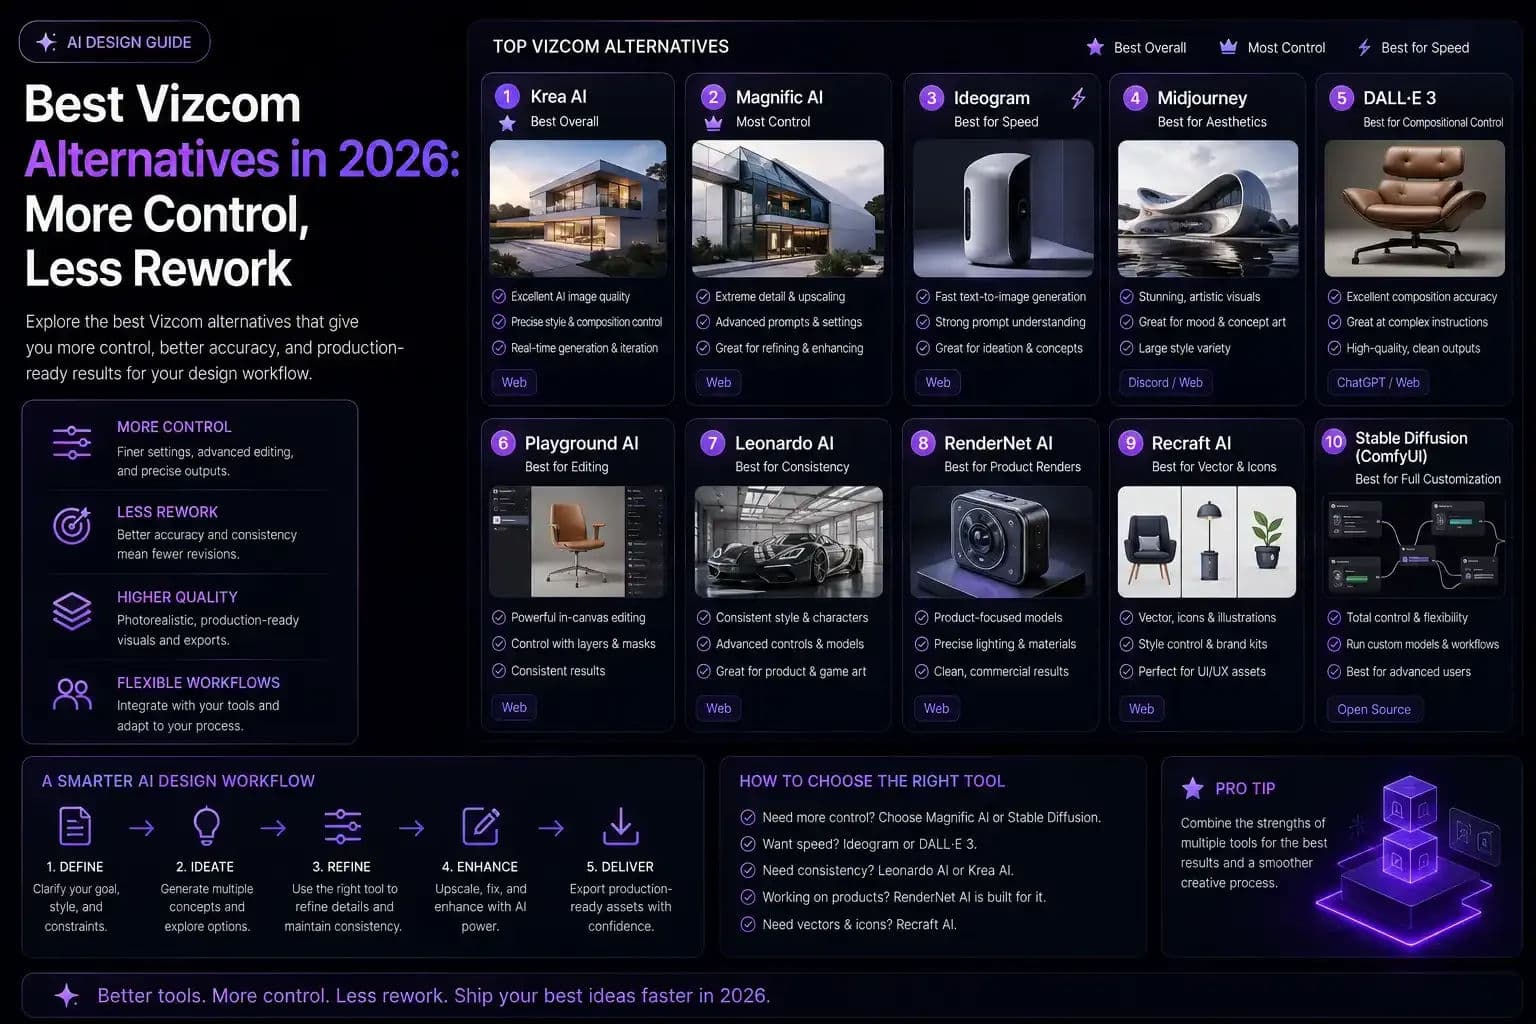Click the Ideate lightbulb icon
1536x1024 pixels.
click(x=206, y=826)
